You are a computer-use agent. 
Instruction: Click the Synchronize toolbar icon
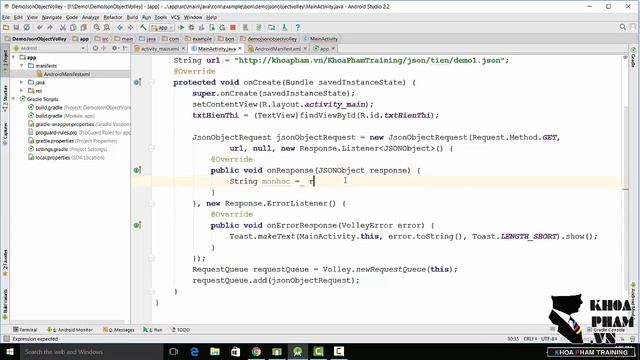(x=27, y=27)
